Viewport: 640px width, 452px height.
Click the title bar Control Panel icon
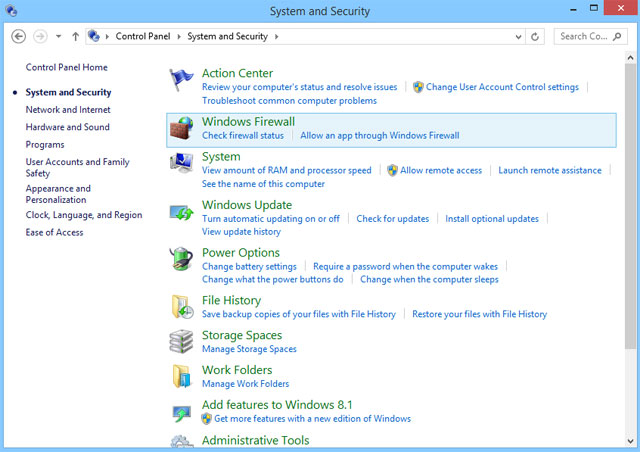point(11,11)
